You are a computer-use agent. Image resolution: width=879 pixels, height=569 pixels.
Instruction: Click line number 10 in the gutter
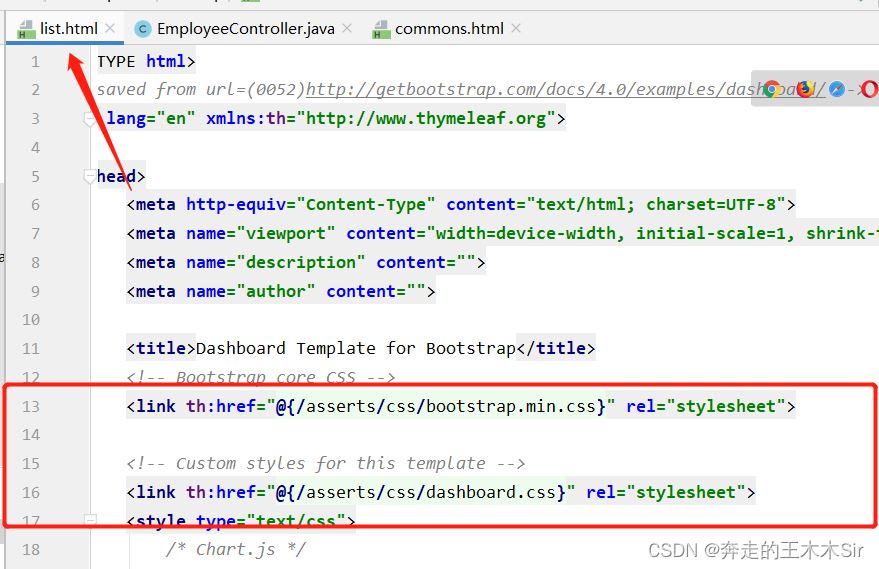point(30,320)
